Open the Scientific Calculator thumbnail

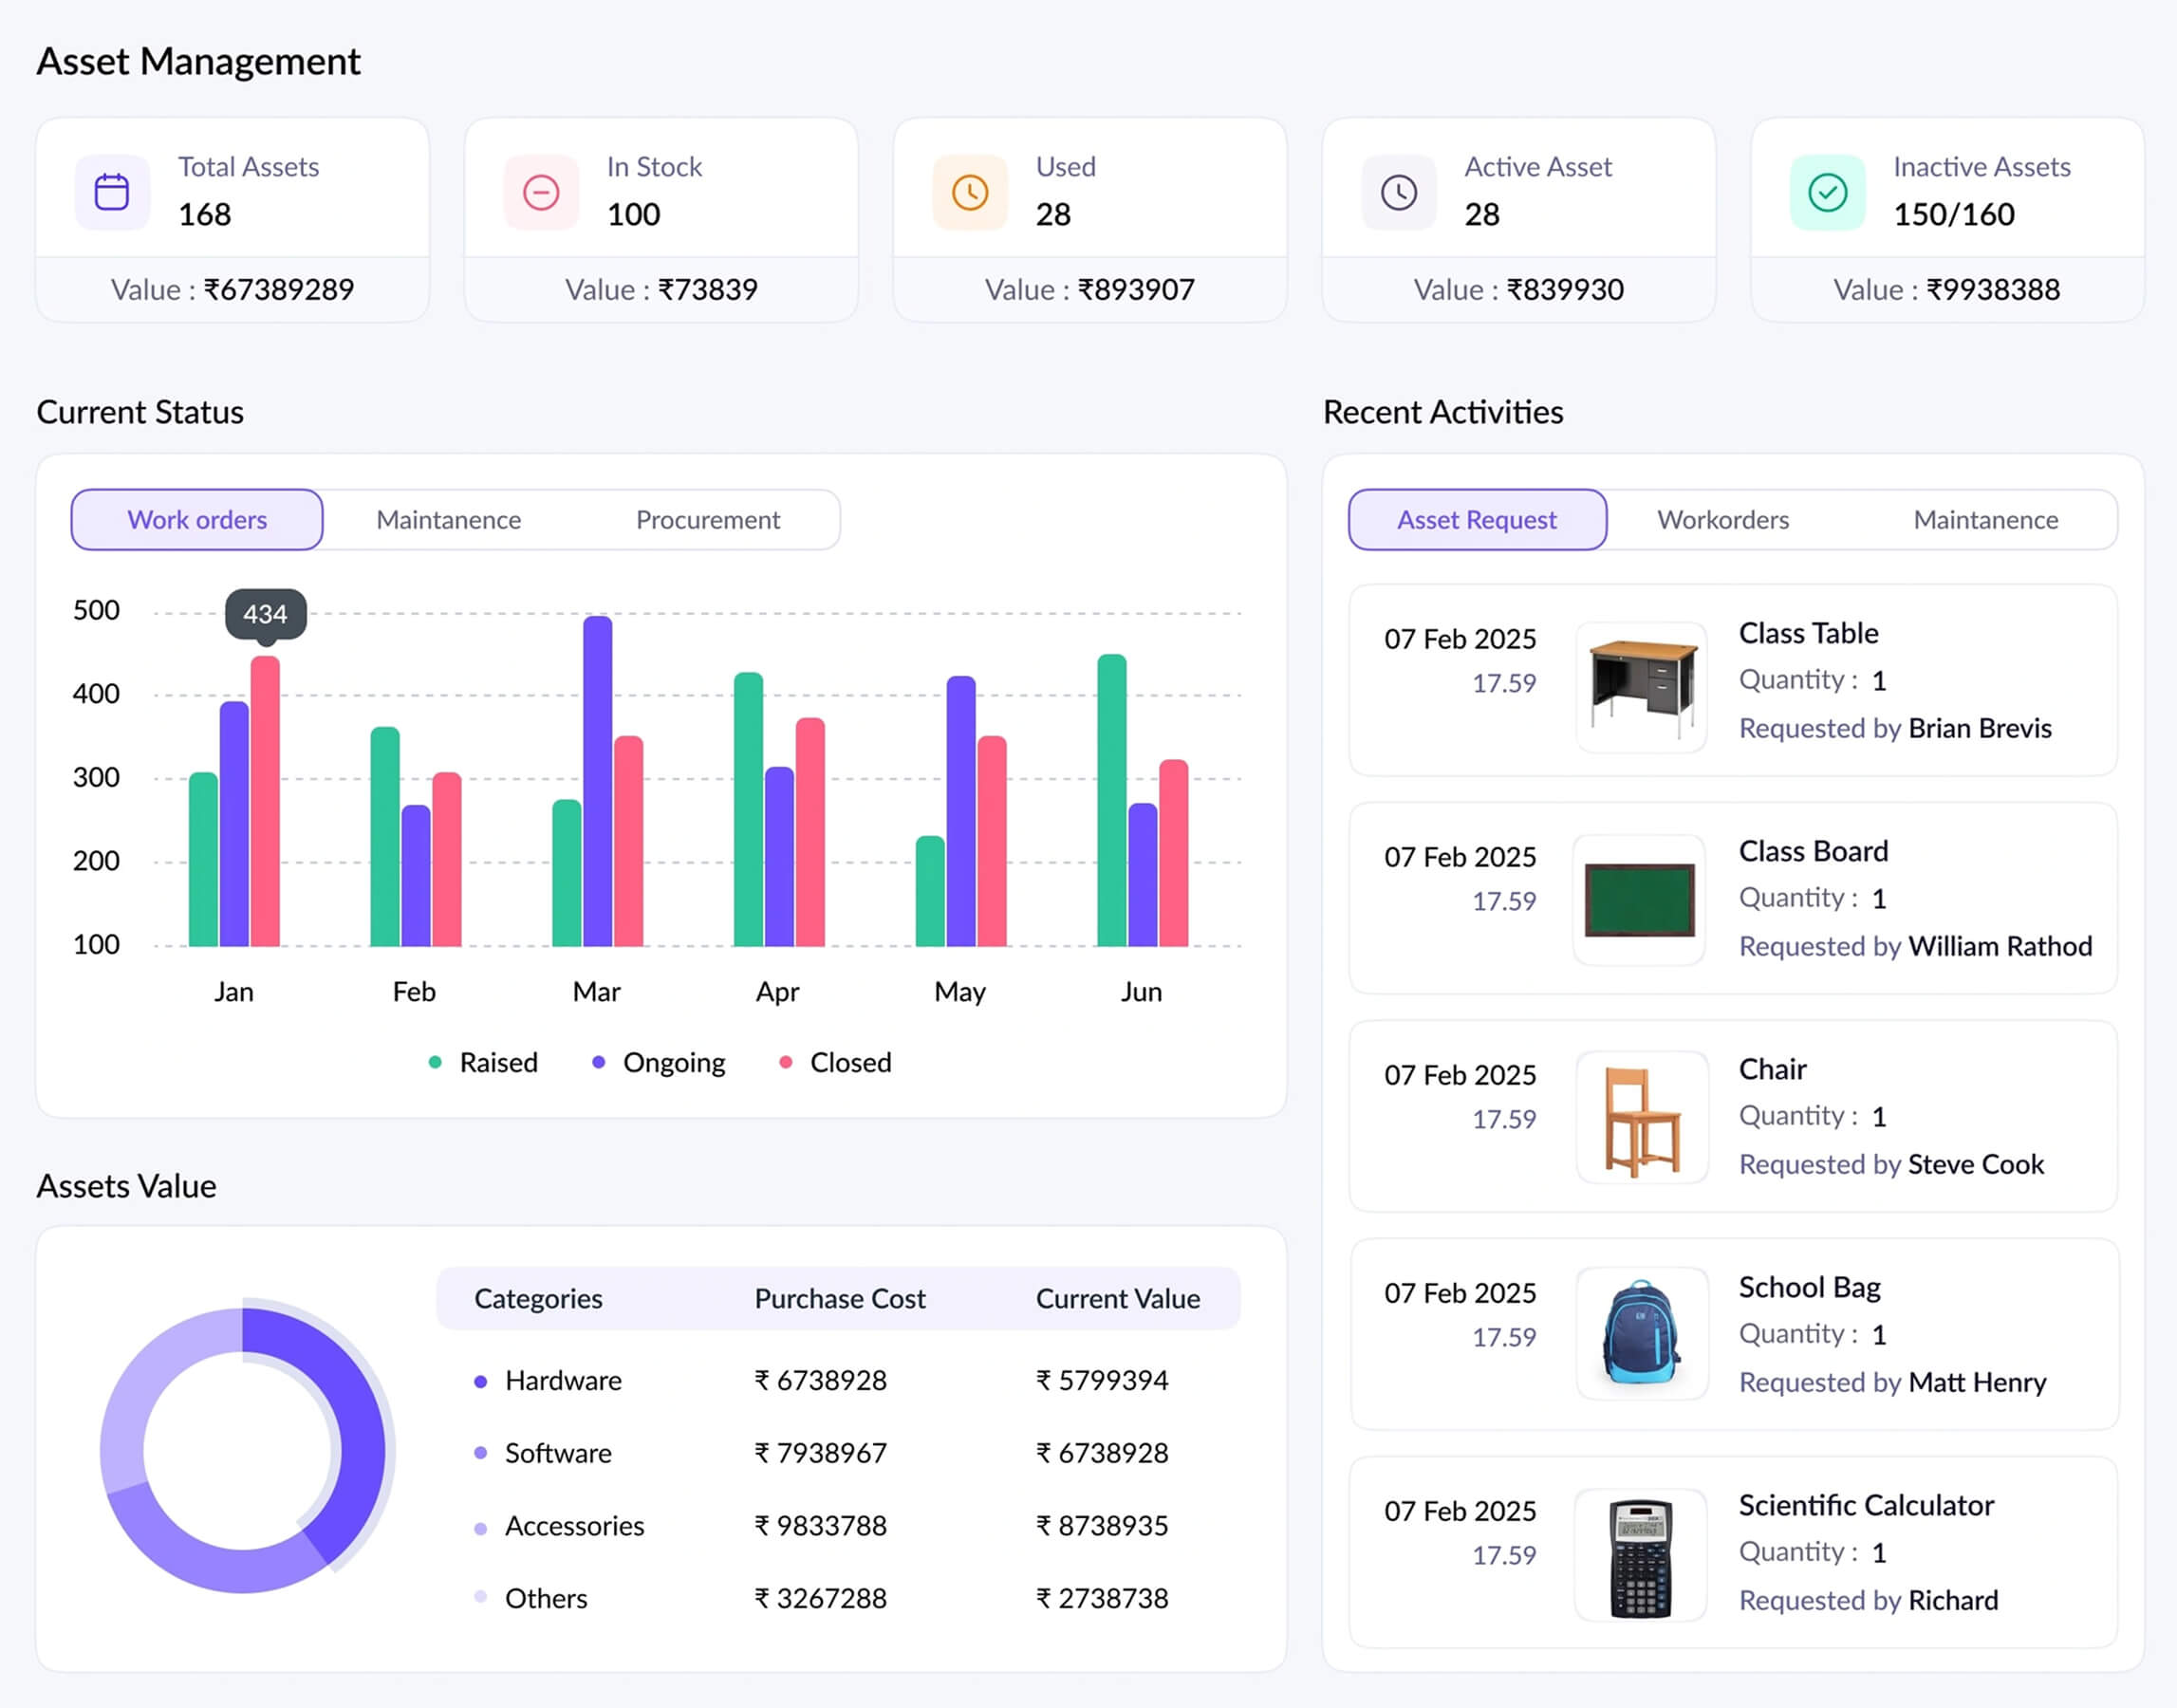click(x=1641, y=1555)
